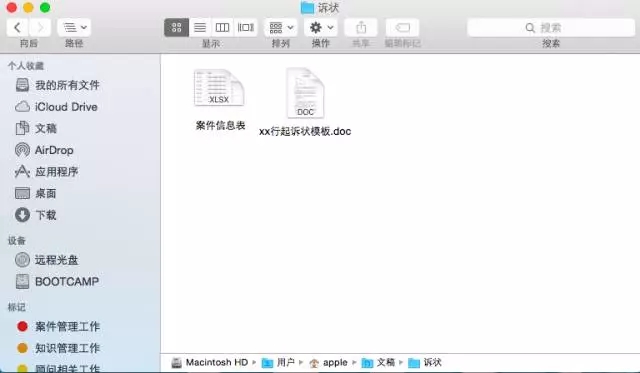Click Macintosh HD in the path bar

pos(210,362)
